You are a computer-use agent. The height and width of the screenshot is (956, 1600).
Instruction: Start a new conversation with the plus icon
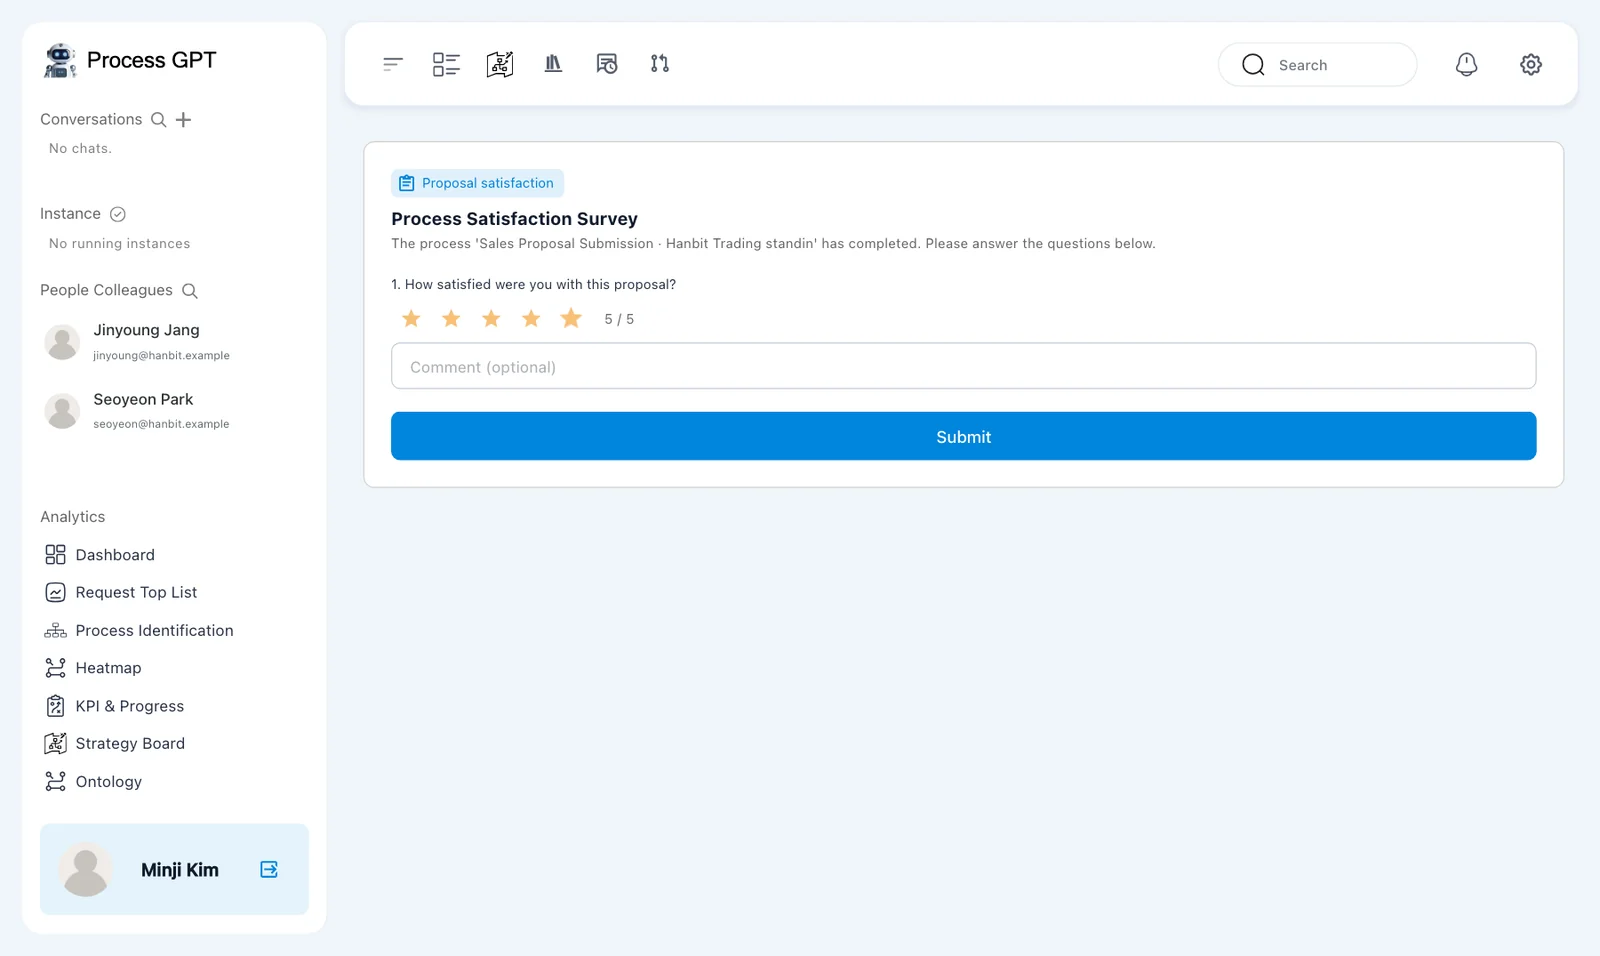(183, 120)
